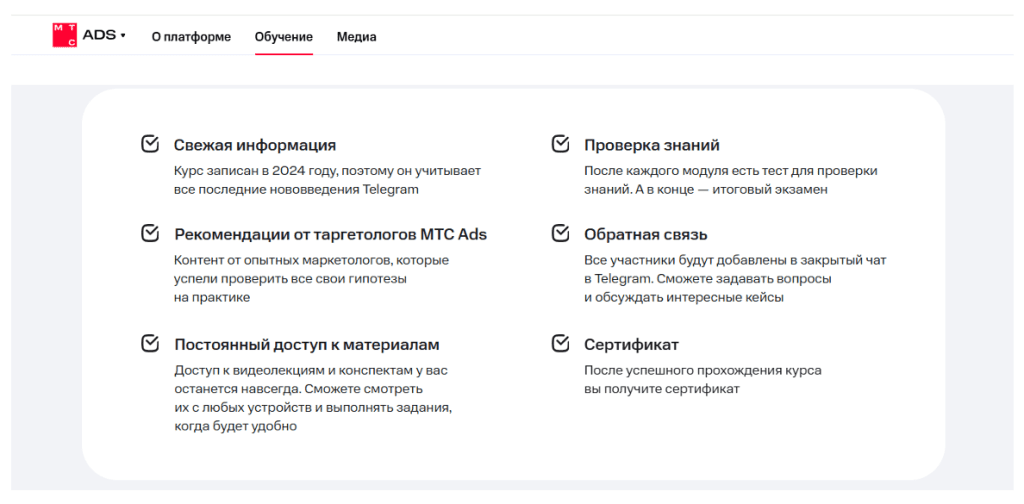Click text когда будет удобно
The height and width of the screenshot is (504, 1024).
(x=236, y=426)
